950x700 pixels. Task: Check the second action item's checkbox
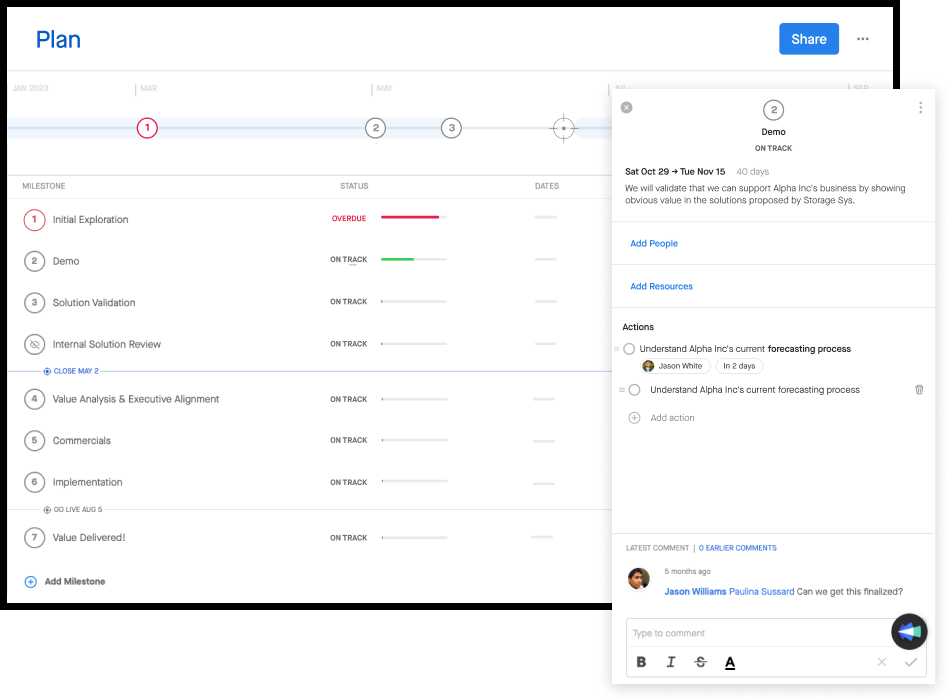tap(636, 389)
